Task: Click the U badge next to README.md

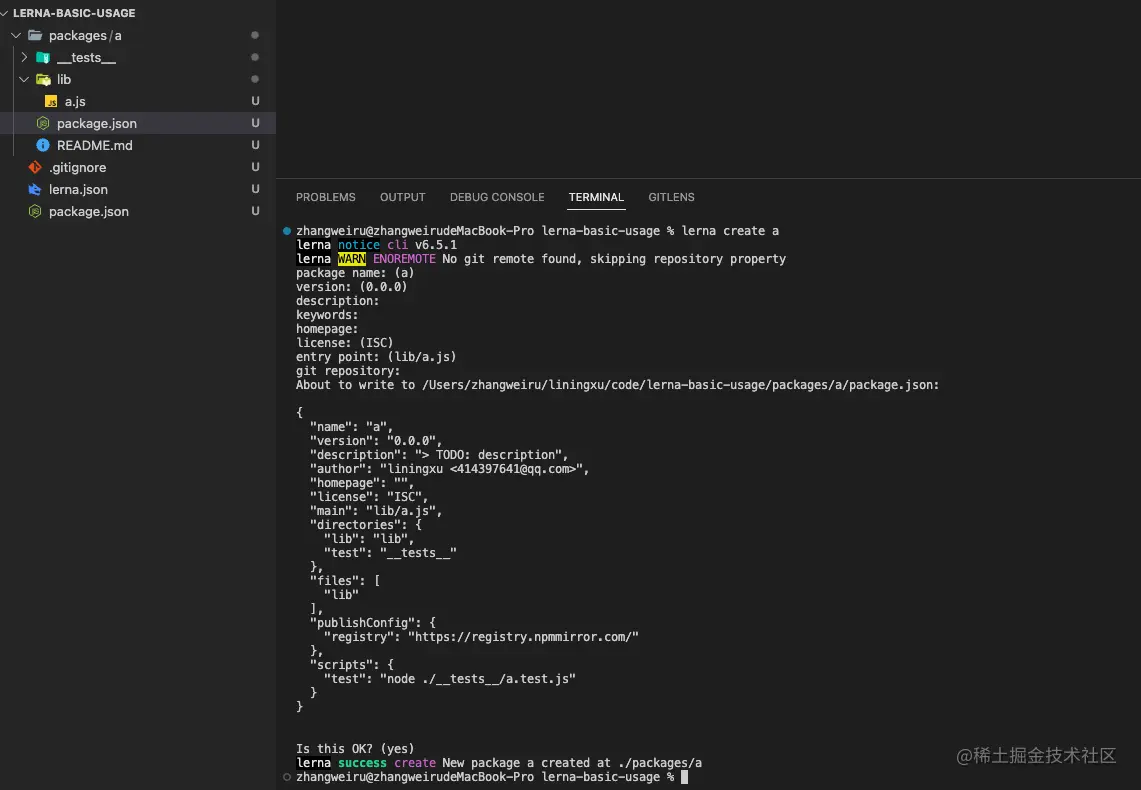Action: 255,145
